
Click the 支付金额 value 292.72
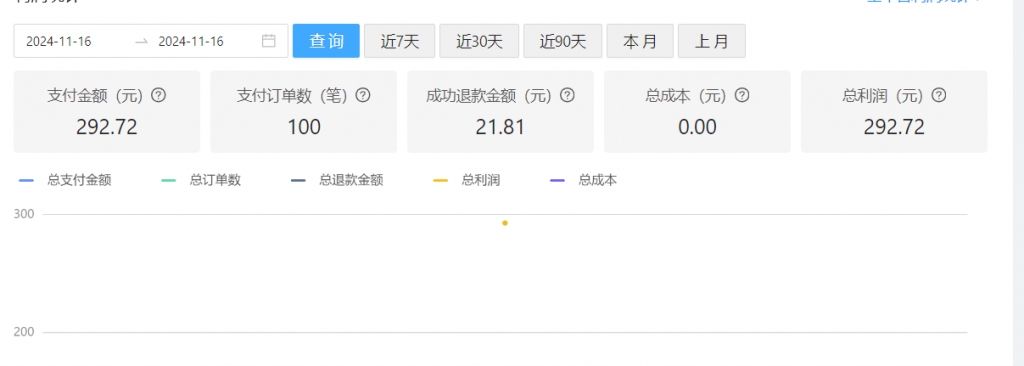[106, 127]
